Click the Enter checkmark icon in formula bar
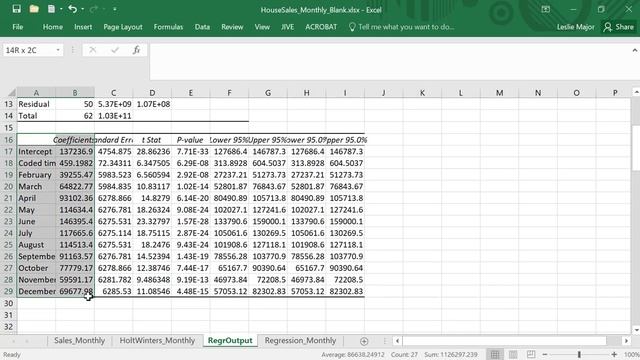Viewport: 640px width, 360px height. click(x=115, y=50)
